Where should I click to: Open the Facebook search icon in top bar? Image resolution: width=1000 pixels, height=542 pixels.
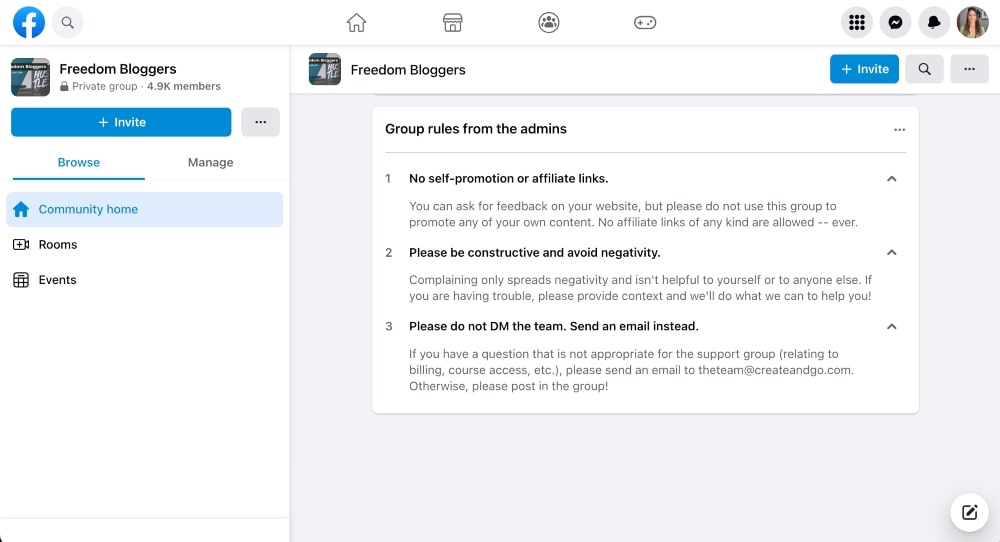[67, 22]
